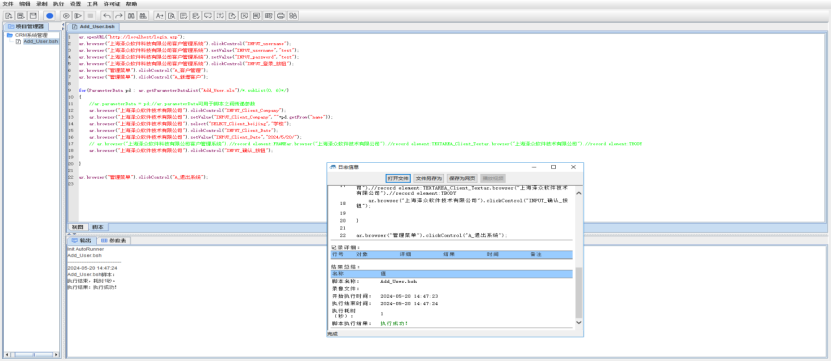Click the lined-list toolbar icon
831x362 pixels.
[183, 15]
